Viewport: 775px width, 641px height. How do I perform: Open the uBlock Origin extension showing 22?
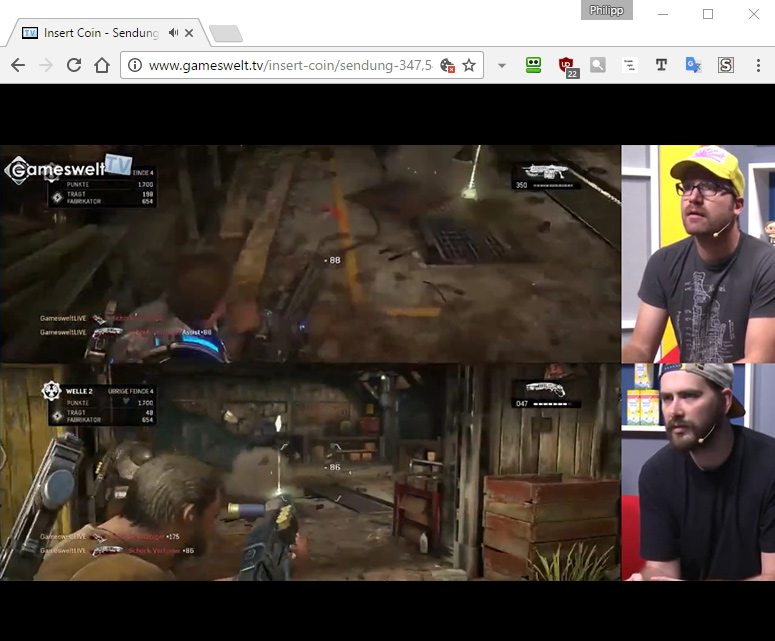point(567,67)
